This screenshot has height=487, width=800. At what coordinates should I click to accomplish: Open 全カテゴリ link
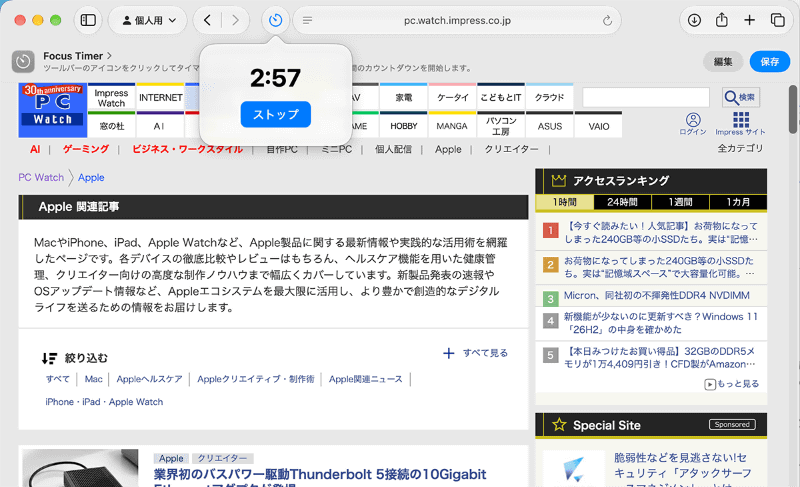tap(740, 148)
